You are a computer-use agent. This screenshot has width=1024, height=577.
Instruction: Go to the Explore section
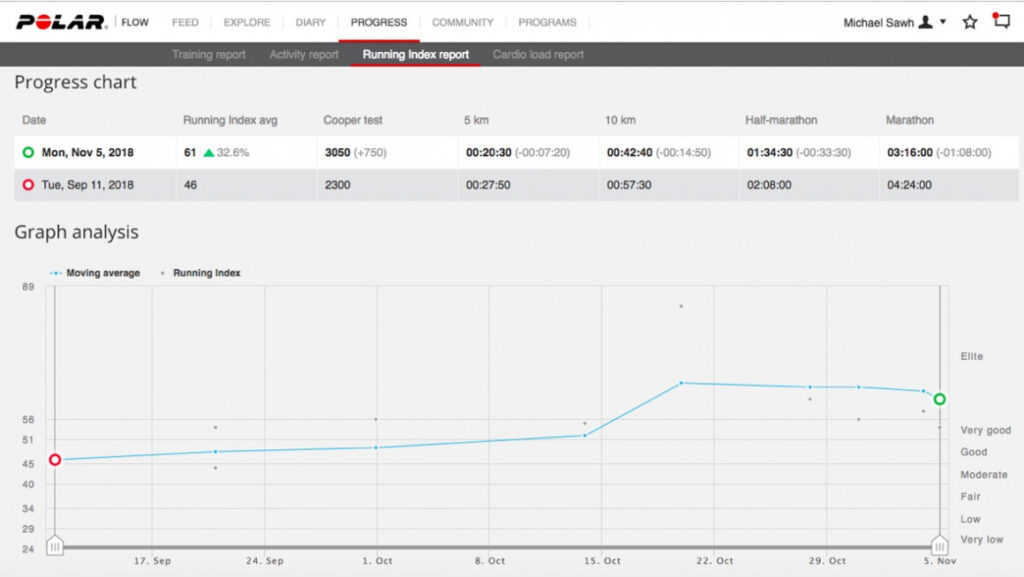[246, 22]
